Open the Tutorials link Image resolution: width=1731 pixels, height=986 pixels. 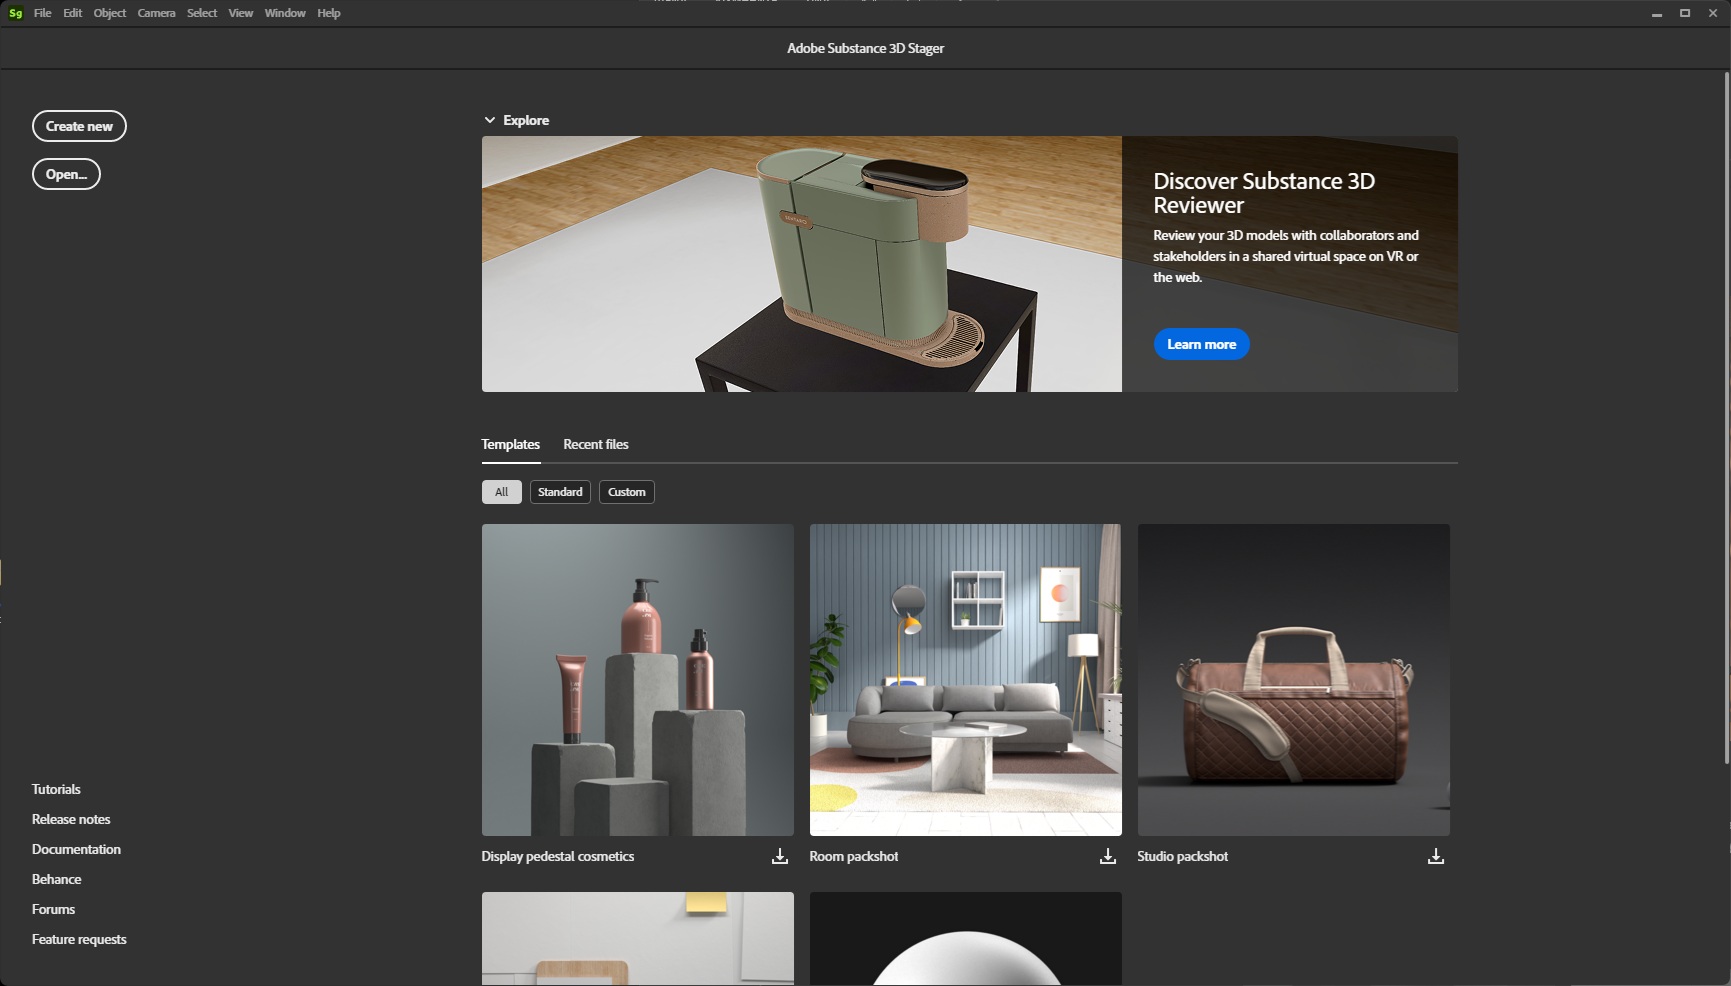[56, 789]
